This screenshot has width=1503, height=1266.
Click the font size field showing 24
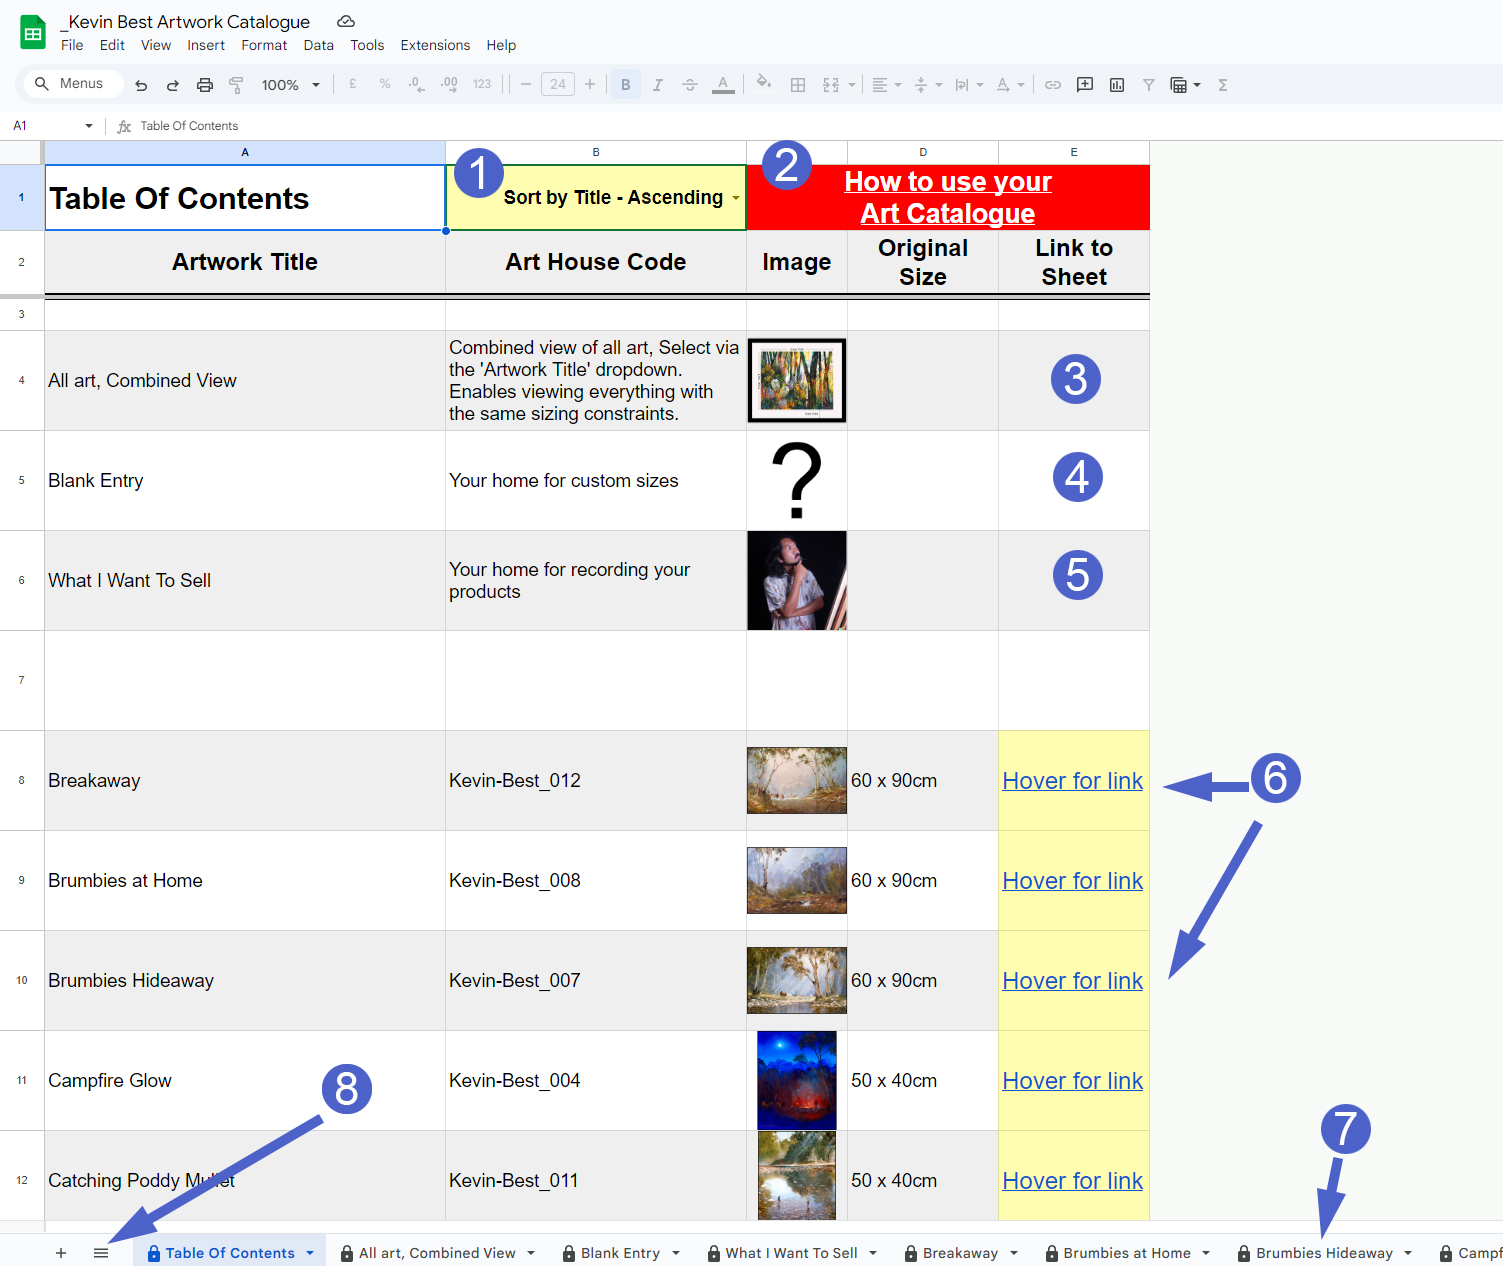tap(558, 85)
